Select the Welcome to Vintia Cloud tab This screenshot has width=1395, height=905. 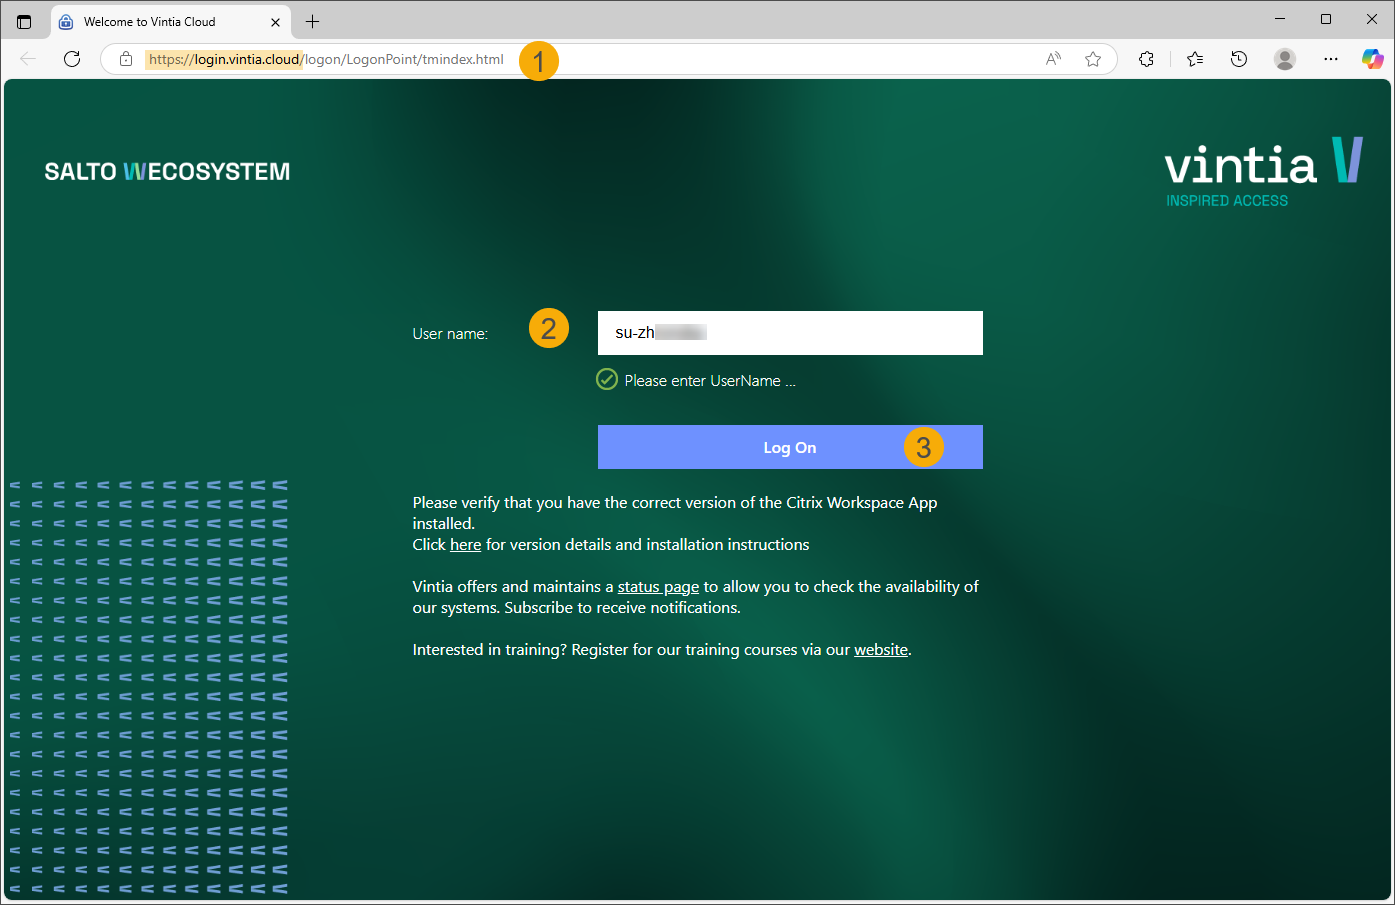click(170, 22)
